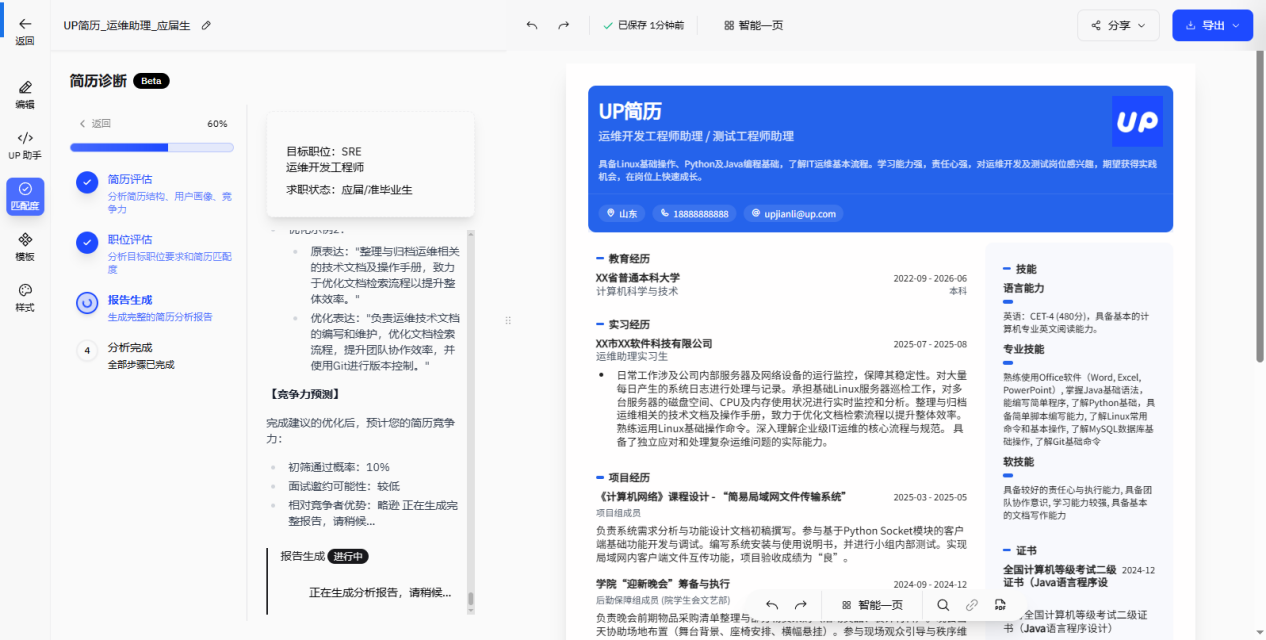The height and width of the screenshot is (640, 1266).
Task: Click the analysis report panel's vertical scrollbar
Action: (x=471, y=420)
